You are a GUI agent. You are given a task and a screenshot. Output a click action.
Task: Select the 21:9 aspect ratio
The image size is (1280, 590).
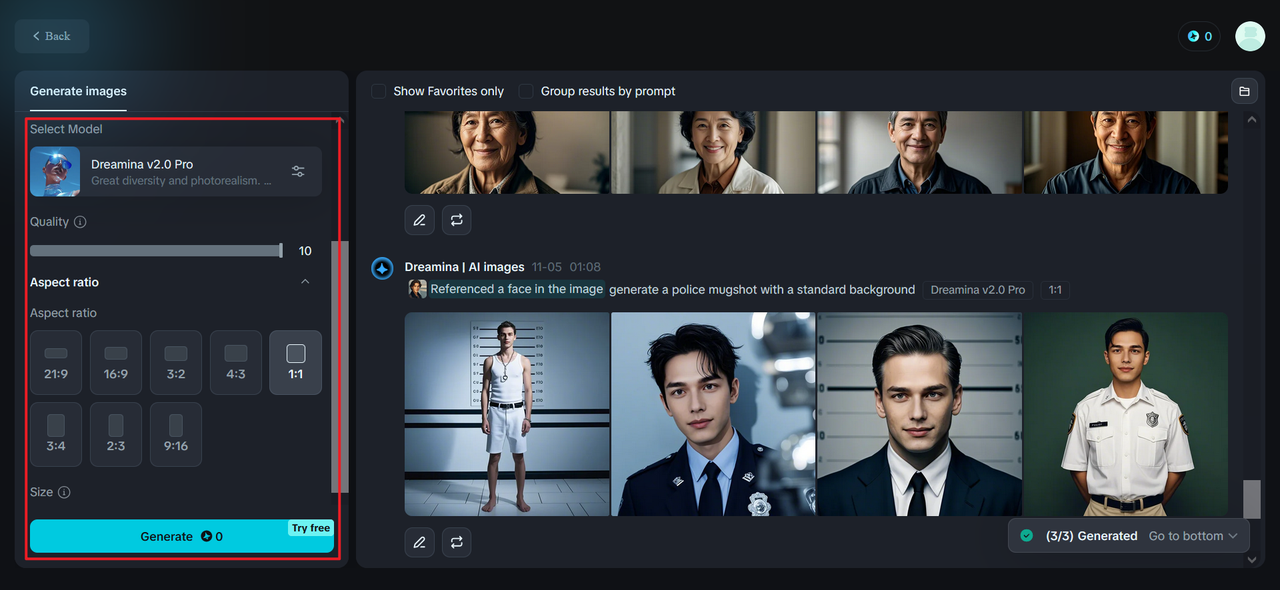pos(56,362)
